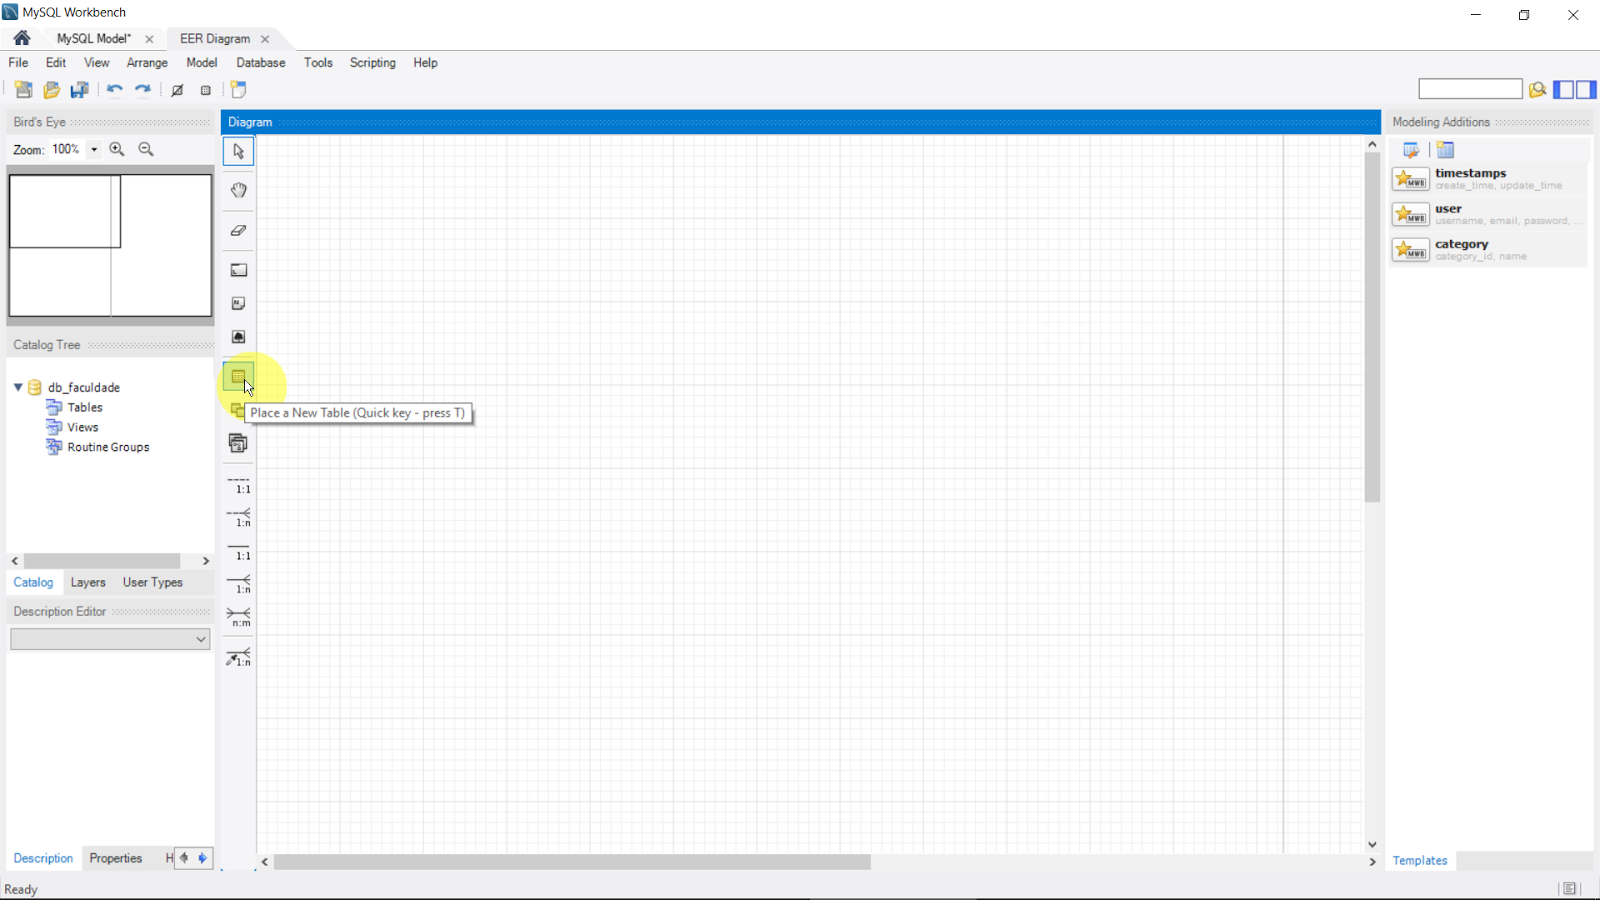Select the solid 1:n identifying relationship tool
This screenshot has height=900, width=1600.
point(239,585)
